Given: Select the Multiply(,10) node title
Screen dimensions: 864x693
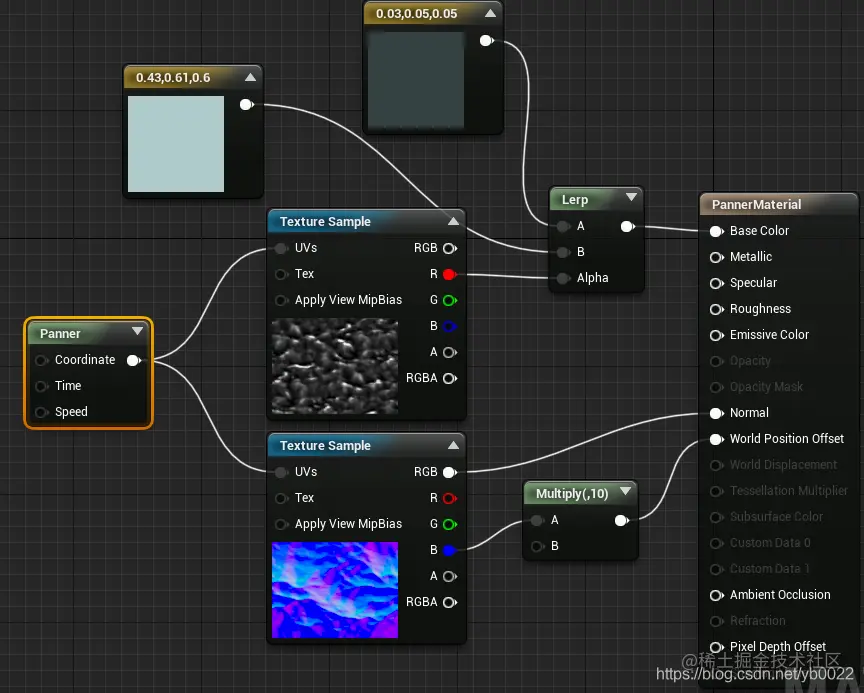Looking at the screenshot, I should point(572,494).
